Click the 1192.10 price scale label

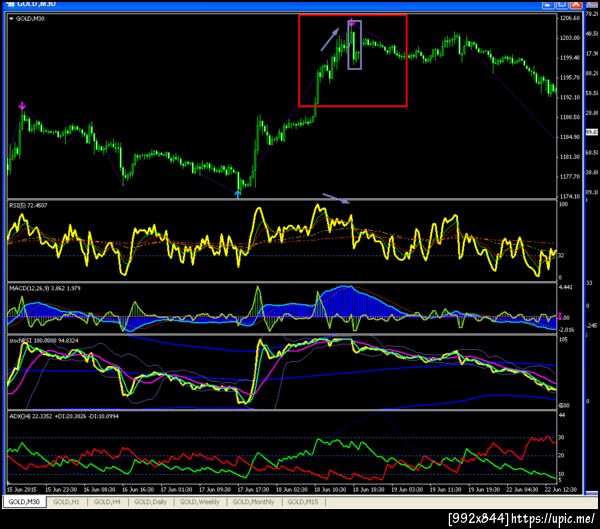(570, 97)
